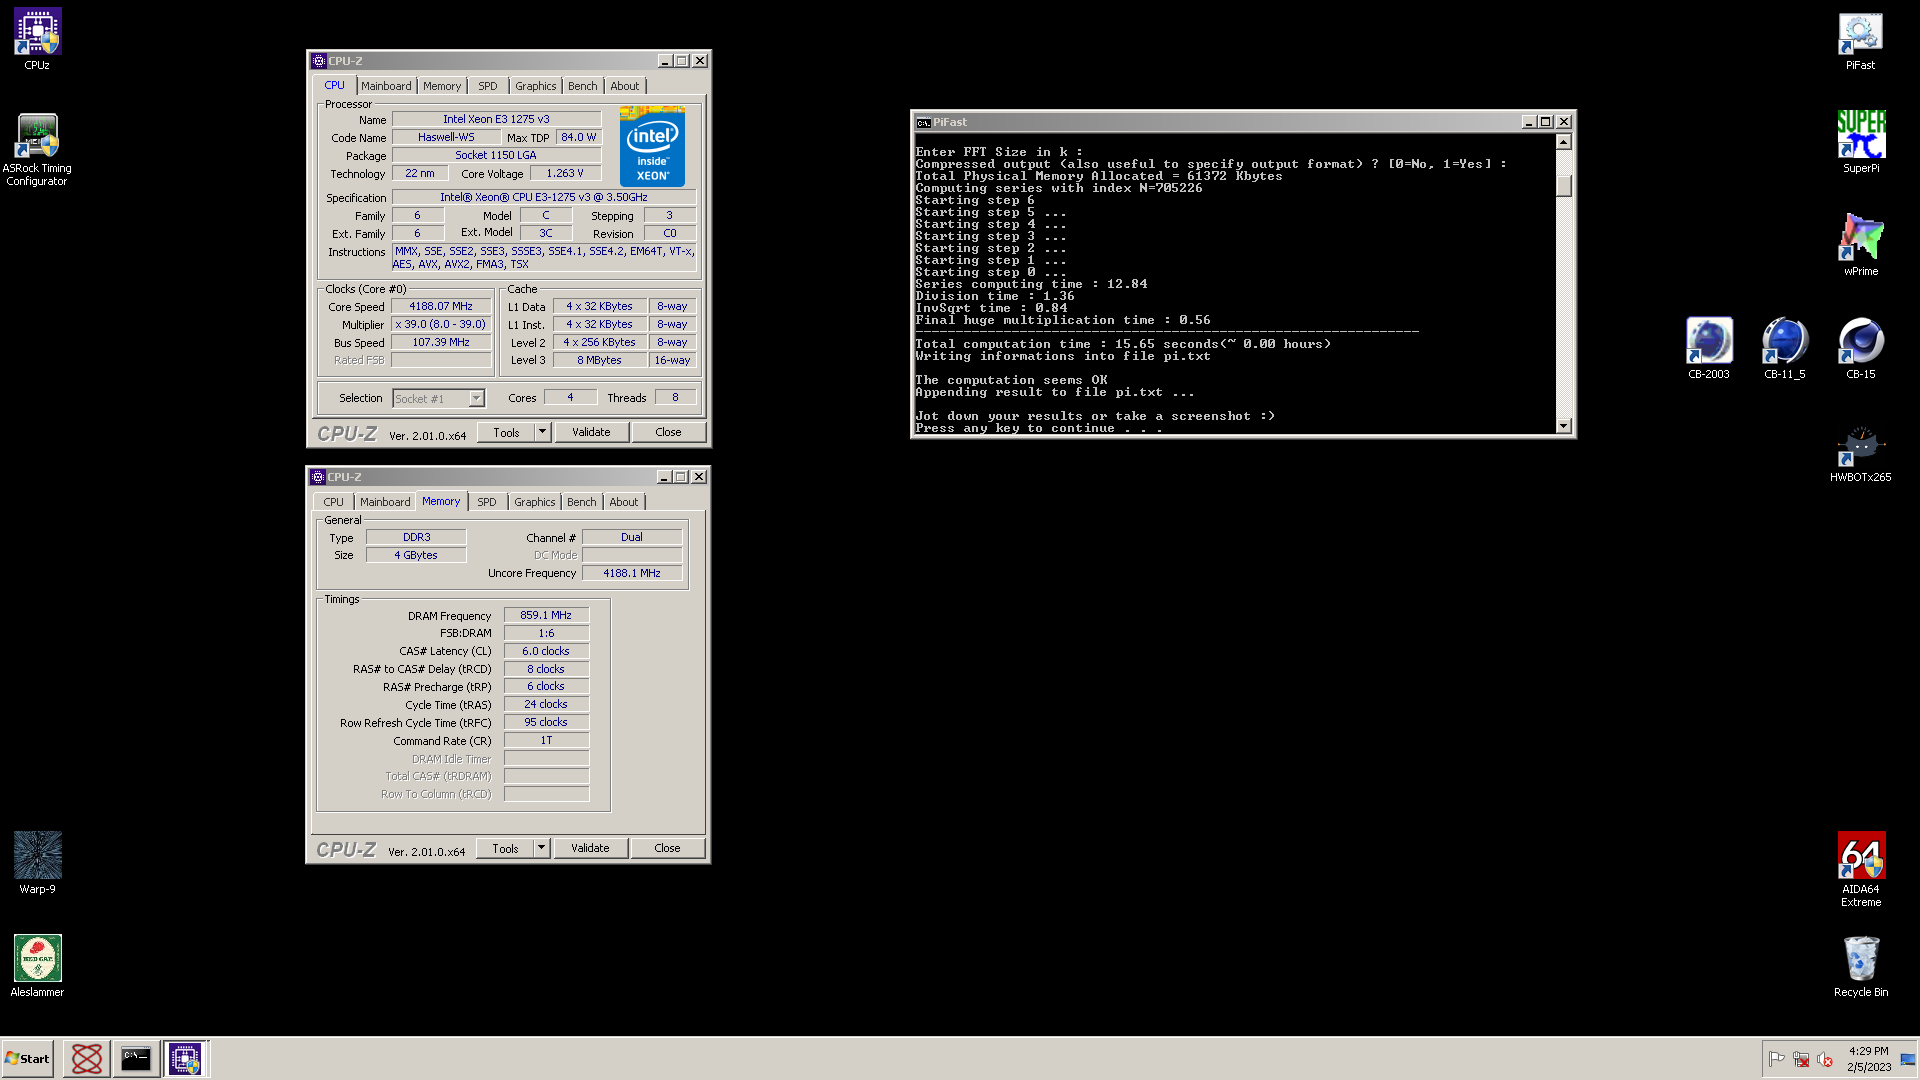Launch the CB-11_5 desktop icon
Image resolution: width=1920 pixels, height=1080 pixels.
pos(1784,348)
